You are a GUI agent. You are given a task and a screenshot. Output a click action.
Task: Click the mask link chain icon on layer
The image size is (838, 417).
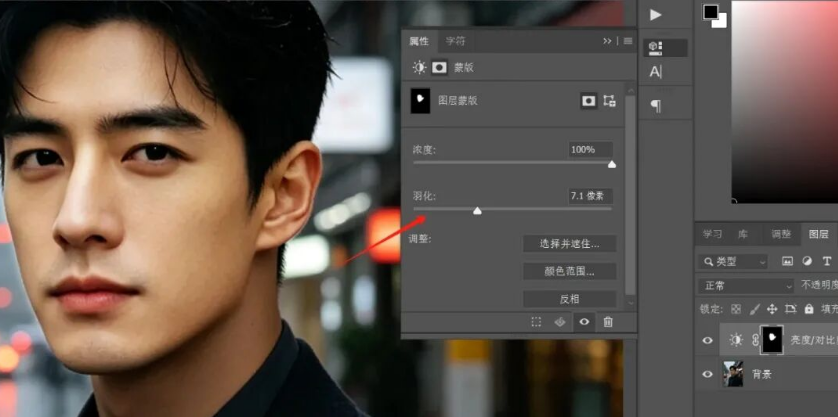pyautogui.click(x=756, y=339)
